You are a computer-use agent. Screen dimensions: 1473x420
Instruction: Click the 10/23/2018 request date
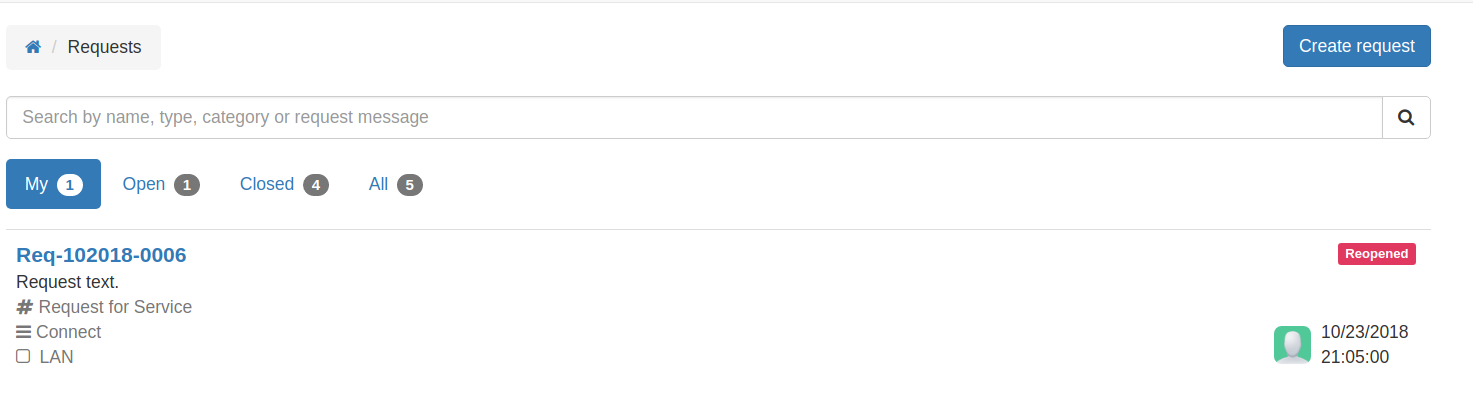1364,332
